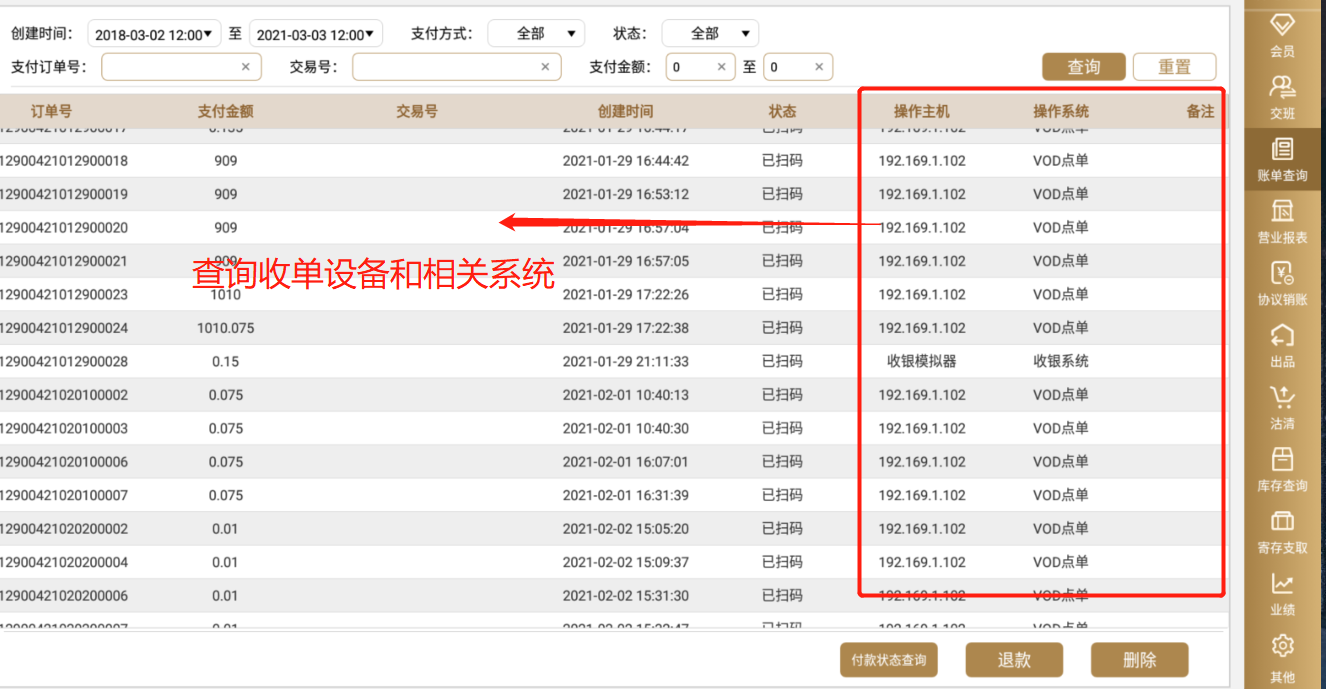
Task: Select order ending in 012900019
Action: coord(64,194)
